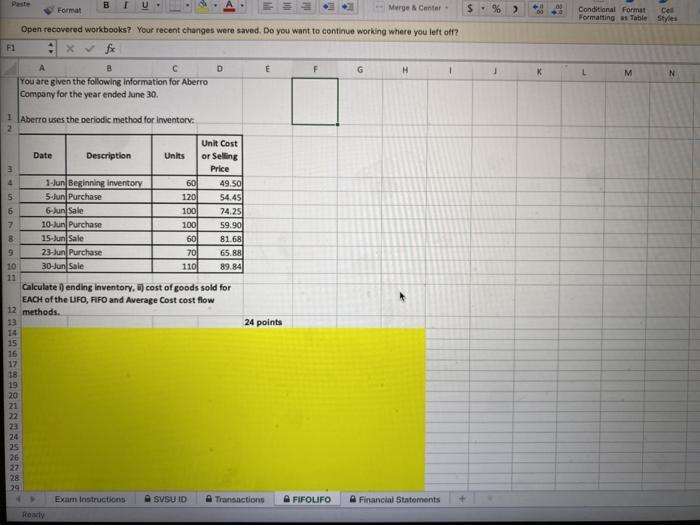
Task: Open the Fill Color dropdown arrow
Action: 215,6
